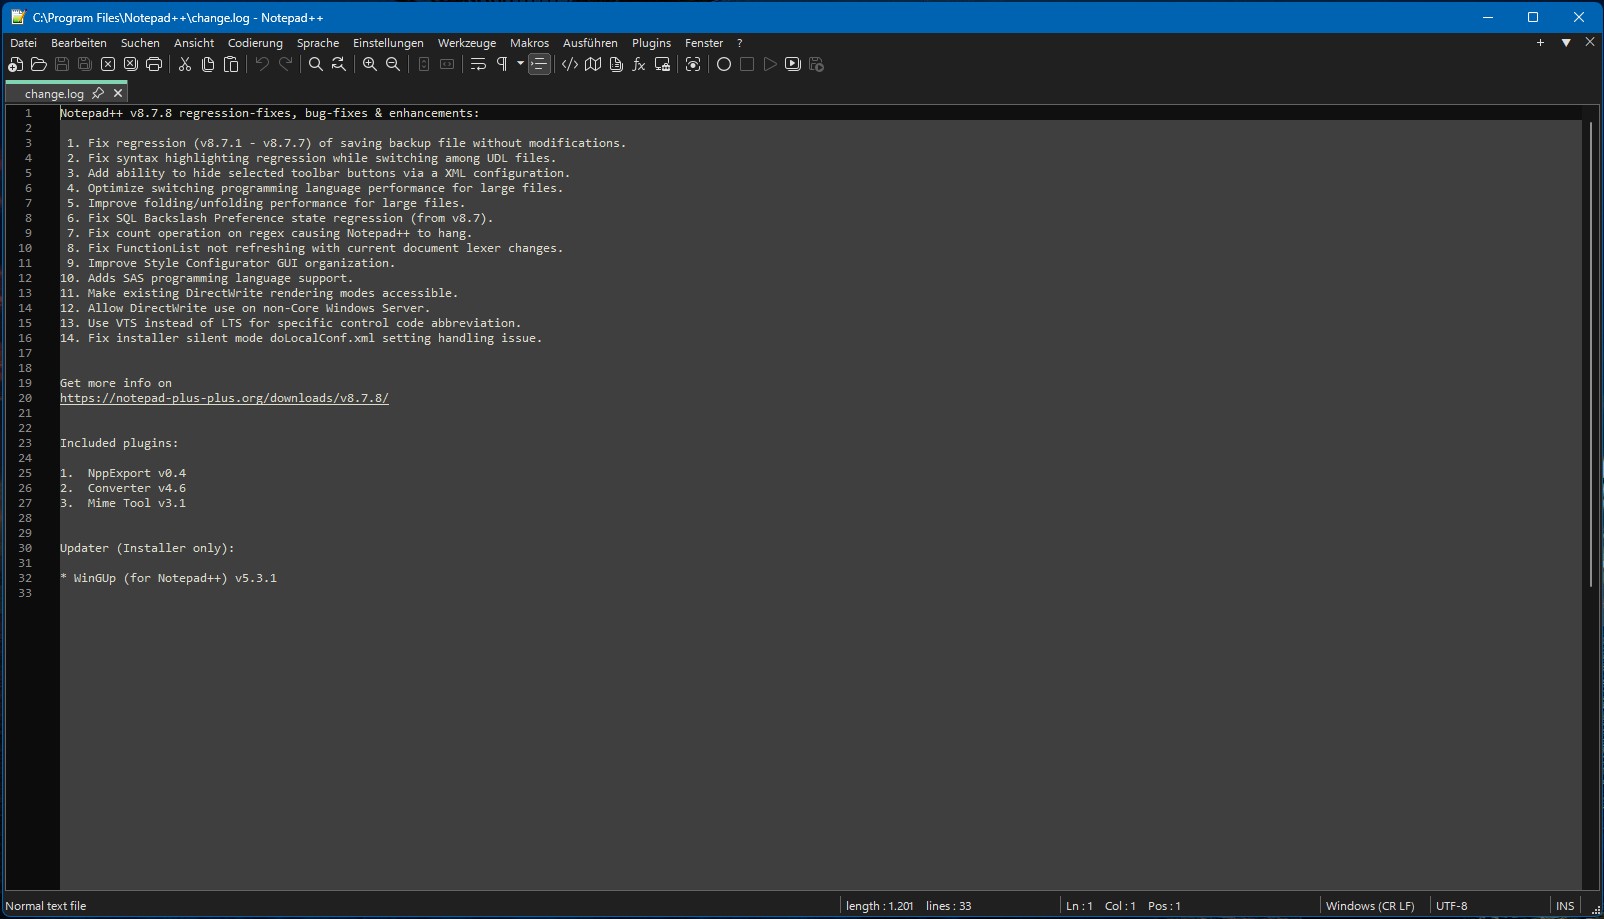This screenshot has height=919, width=1604.
Task: Toggle the indent guide button
Action: (539, 64)
